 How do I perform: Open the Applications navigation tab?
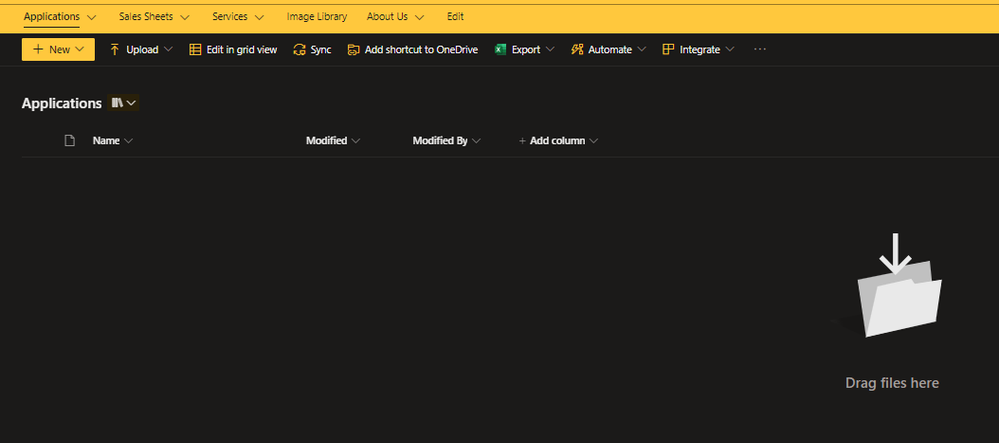tap(52, 17)
